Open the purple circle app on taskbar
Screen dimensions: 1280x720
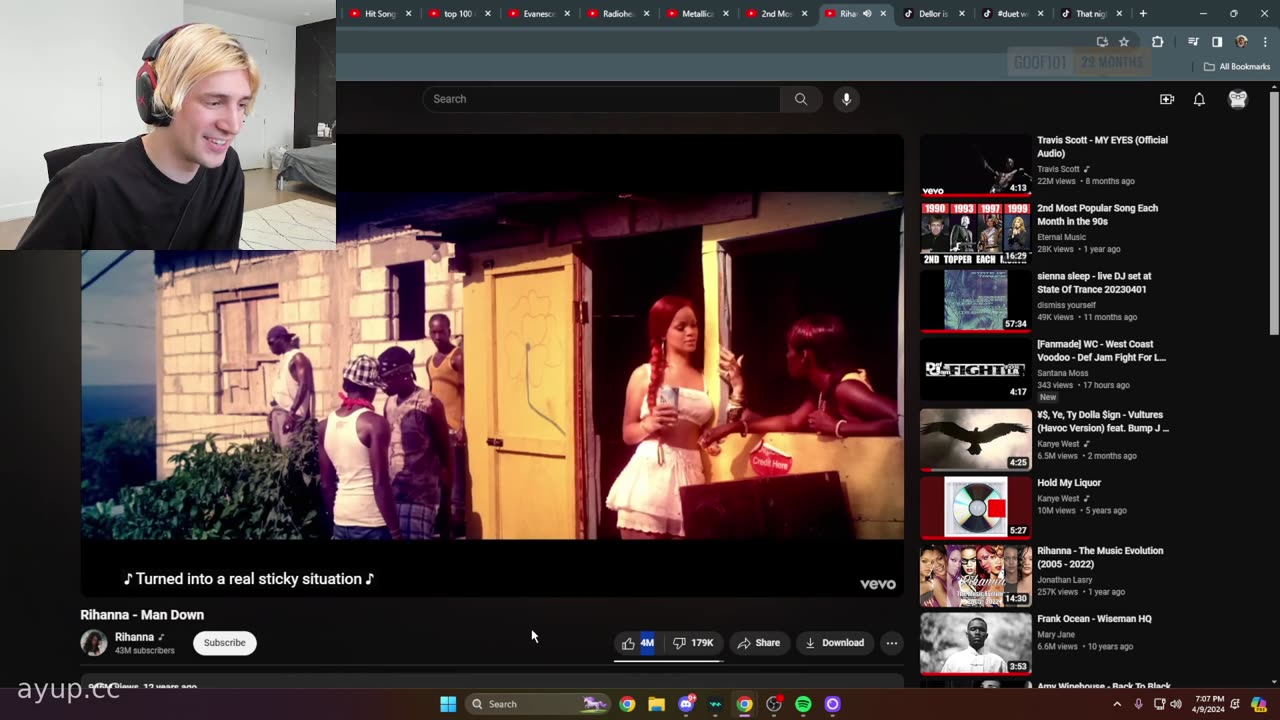pyautogui.click(x=832, y=704)
